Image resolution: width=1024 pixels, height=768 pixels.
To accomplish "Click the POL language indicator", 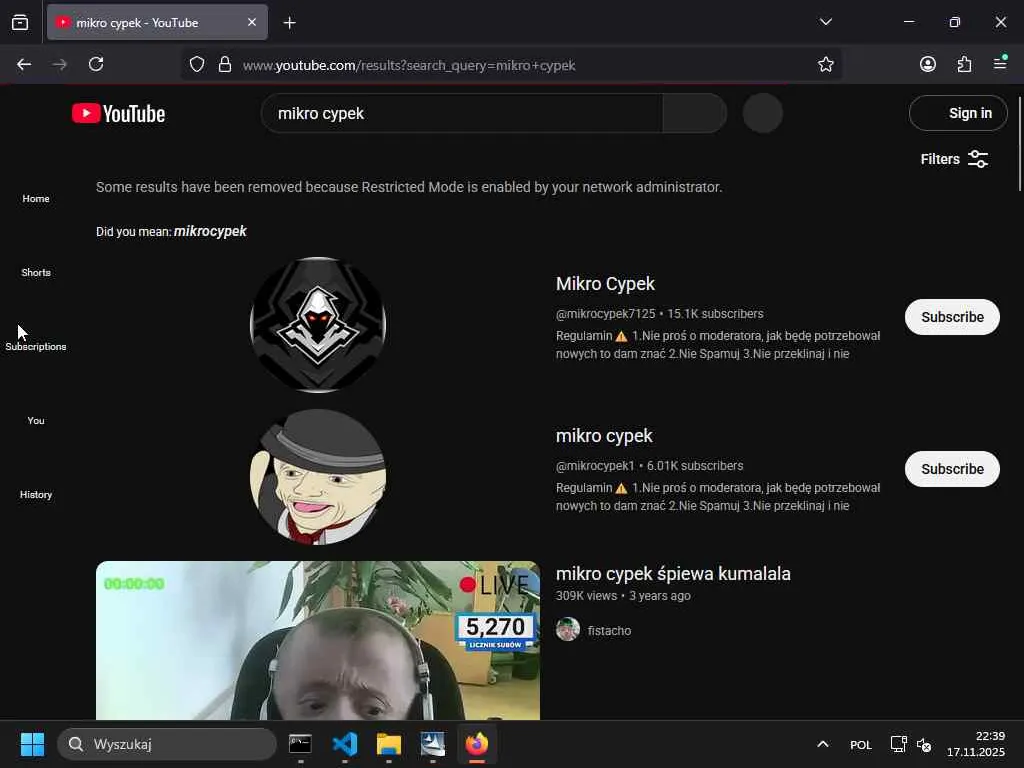I will pyautogui.click(x=861, y=744).
